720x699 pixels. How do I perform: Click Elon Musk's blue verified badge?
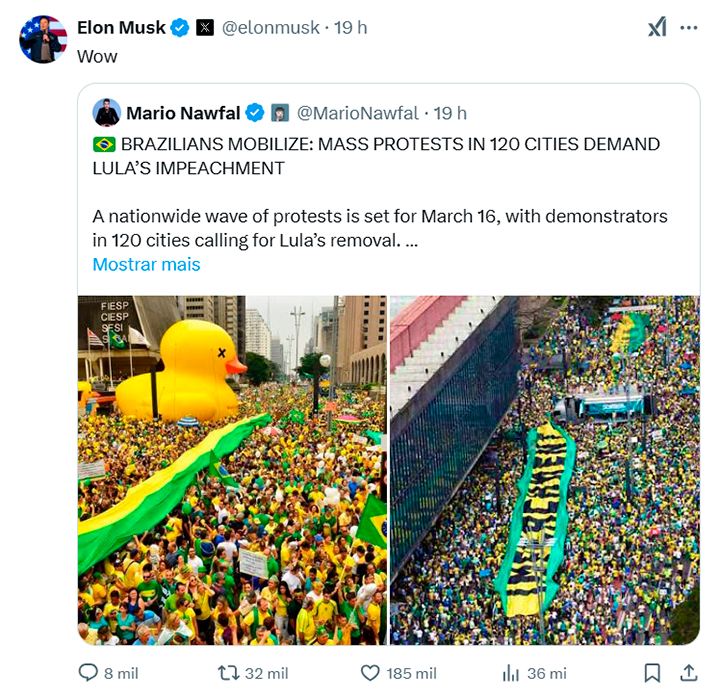coord(180,28)
